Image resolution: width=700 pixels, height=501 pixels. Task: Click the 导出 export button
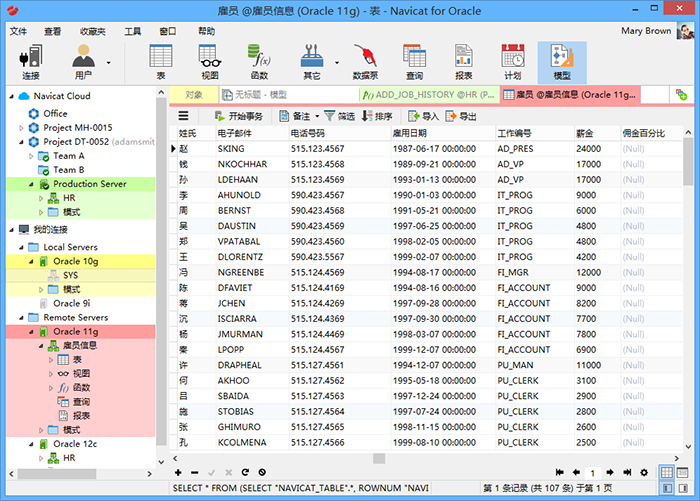[461, 116]
